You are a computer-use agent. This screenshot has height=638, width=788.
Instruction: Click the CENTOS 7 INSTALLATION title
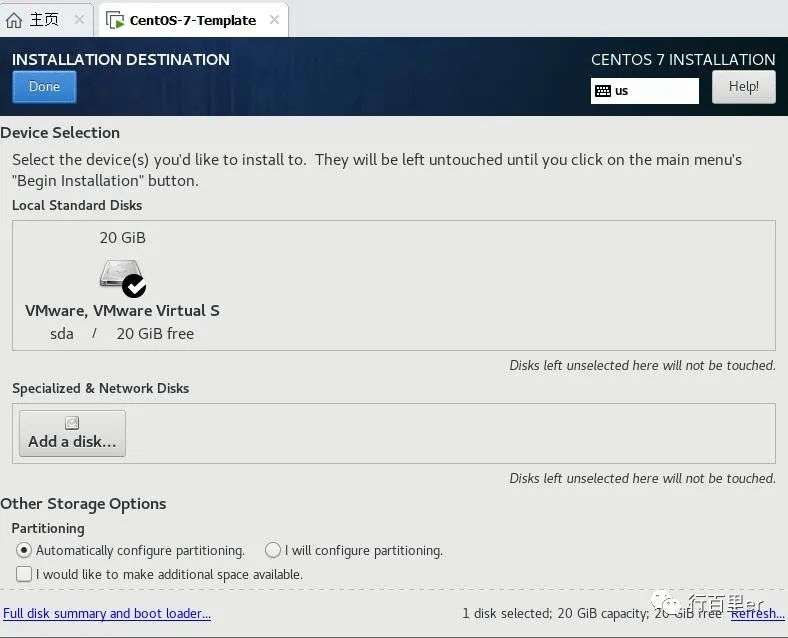click(683, 60)
